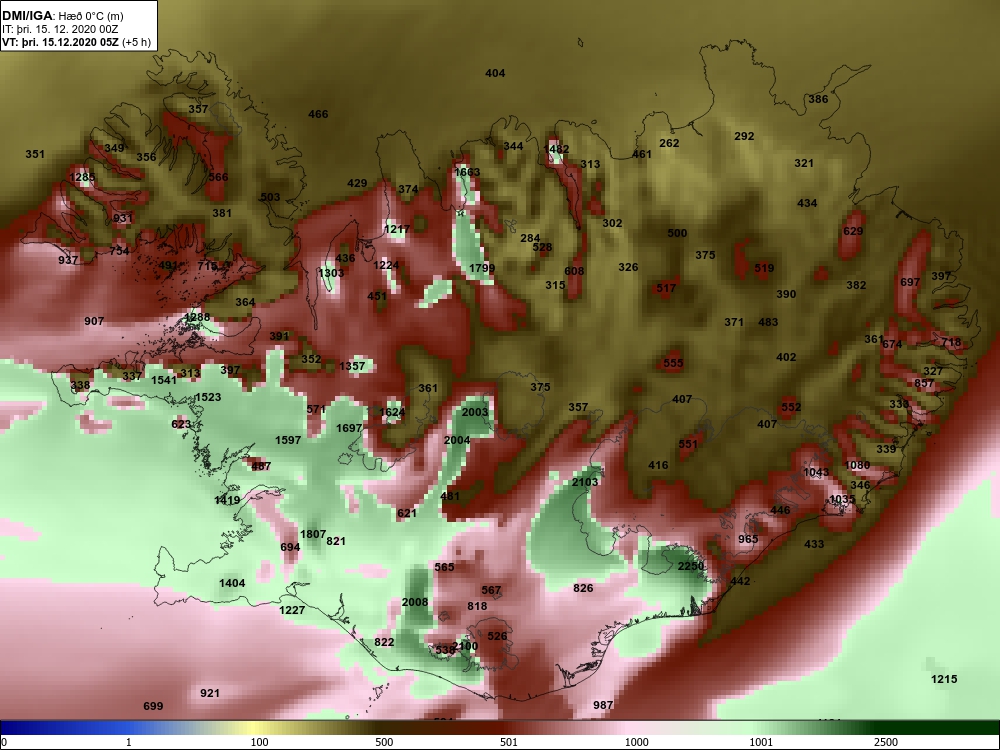This screenshot has height=750, width=1000.
Task: Click the map value 2008
Action: [415, 602]
